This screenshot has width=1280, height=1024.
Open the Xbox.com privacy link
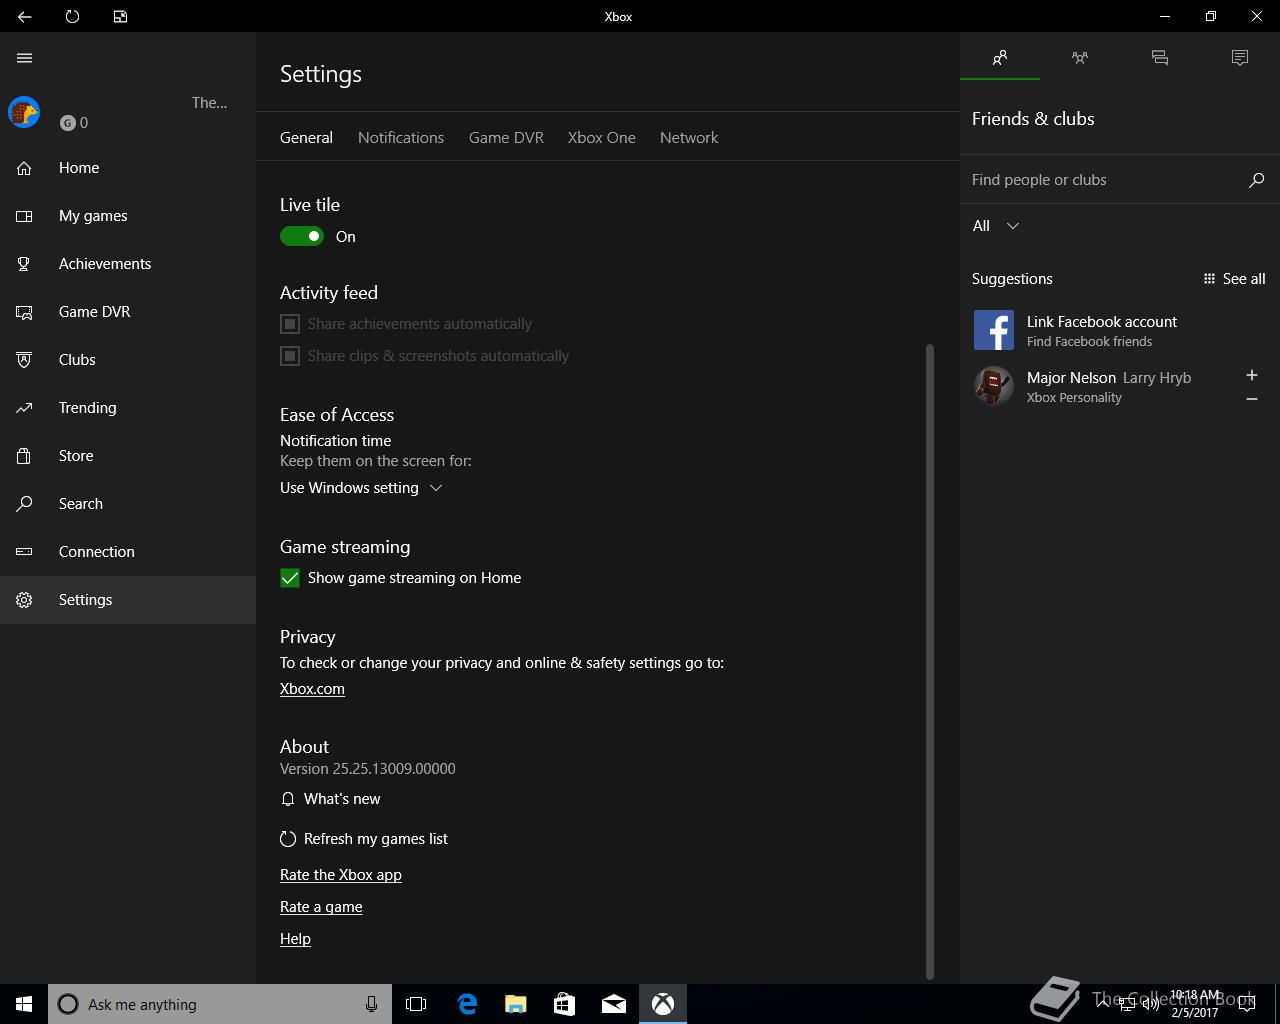tap(312, 689)
